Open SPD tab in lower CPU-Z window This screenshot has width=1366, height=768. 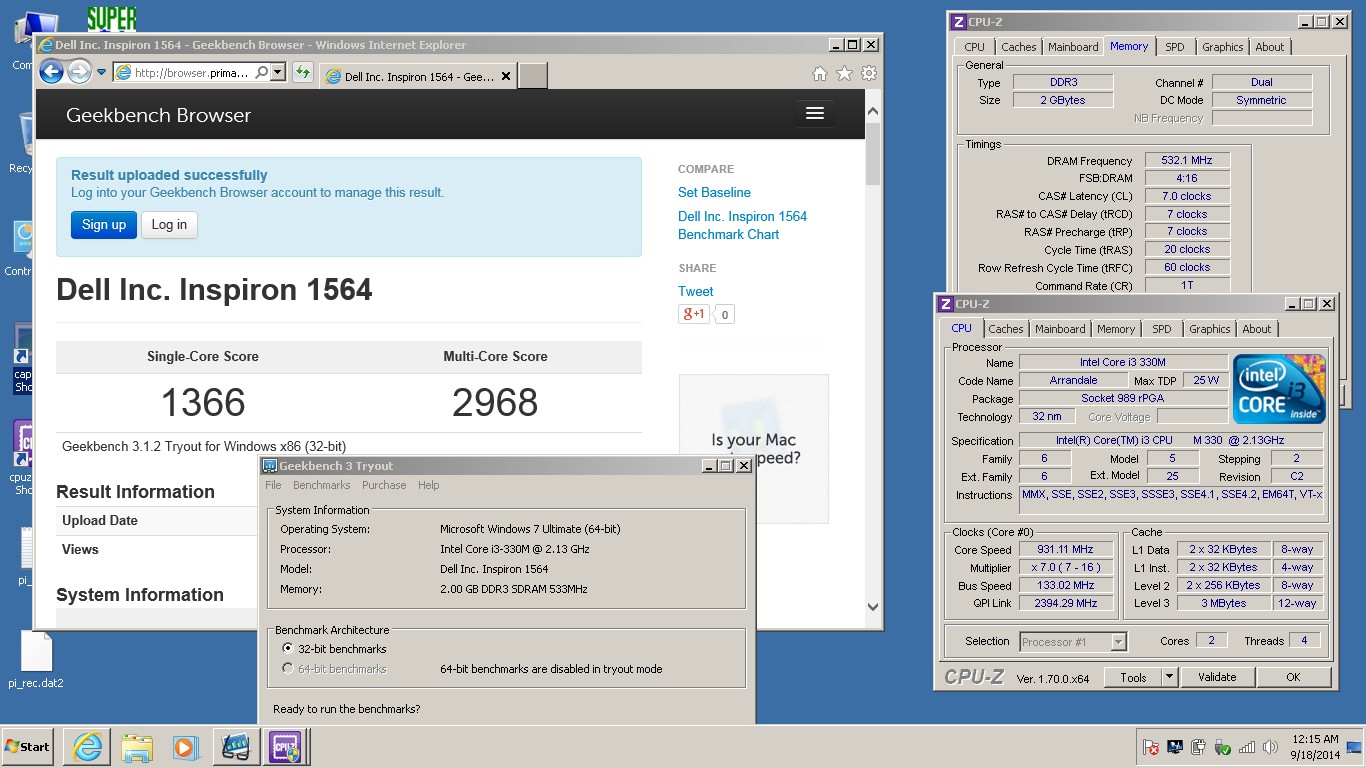[1162, 329]
